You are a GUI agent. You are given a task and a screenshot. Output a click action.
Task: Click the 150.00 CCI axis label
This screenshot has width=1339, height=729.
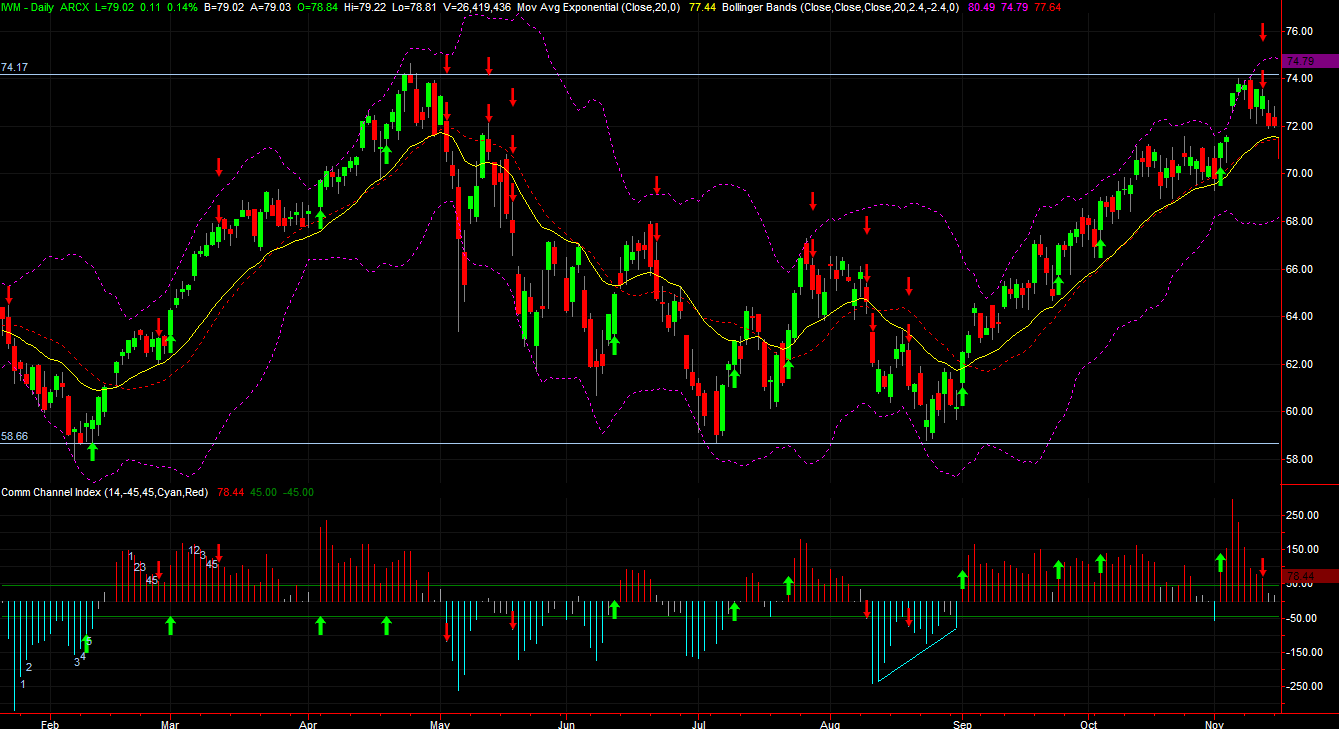tap(1300, 549)
